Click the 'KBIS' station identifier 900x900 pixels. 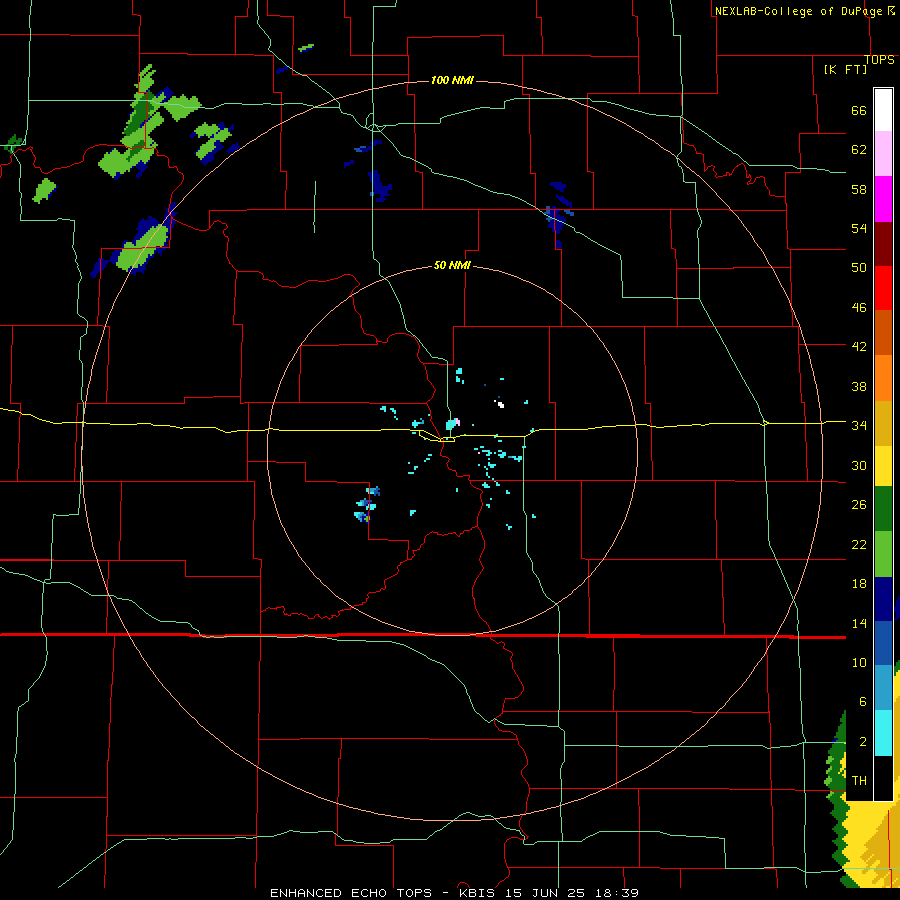[x=479, y=893]
